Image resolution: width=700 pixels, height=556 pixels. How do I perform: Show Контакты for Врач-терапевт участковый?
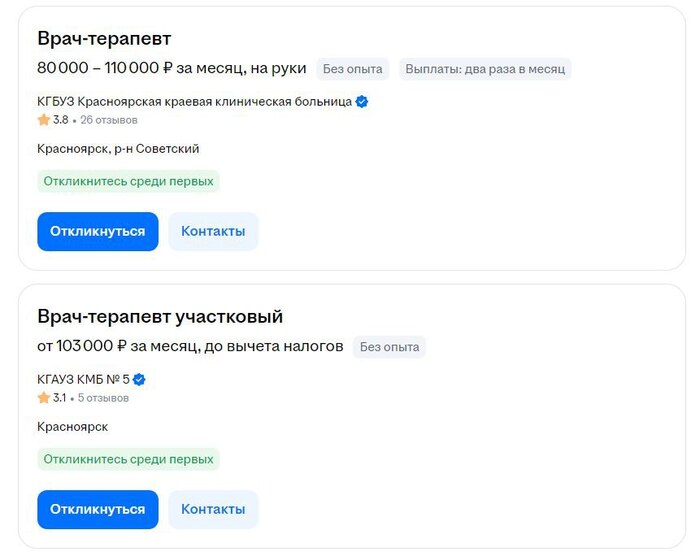tap(213, 509)
